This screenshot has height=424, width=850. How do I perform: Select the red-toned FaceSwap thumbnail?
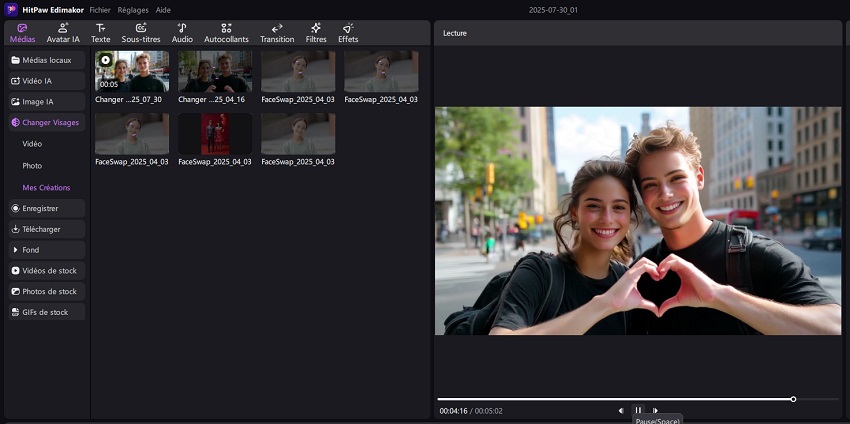[x=215, y=134]
